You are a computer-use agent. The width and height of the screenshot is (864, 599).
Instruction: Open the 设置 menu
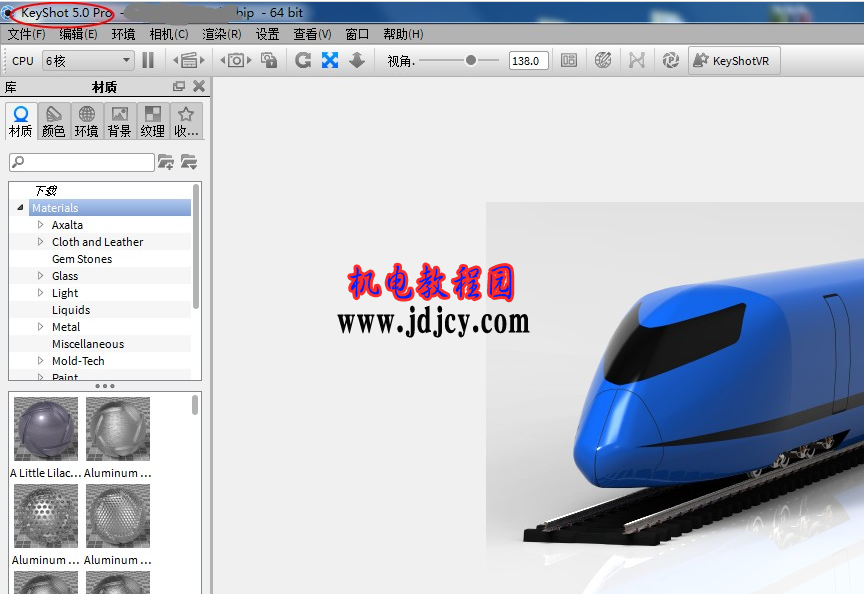[x=267, y=34]
